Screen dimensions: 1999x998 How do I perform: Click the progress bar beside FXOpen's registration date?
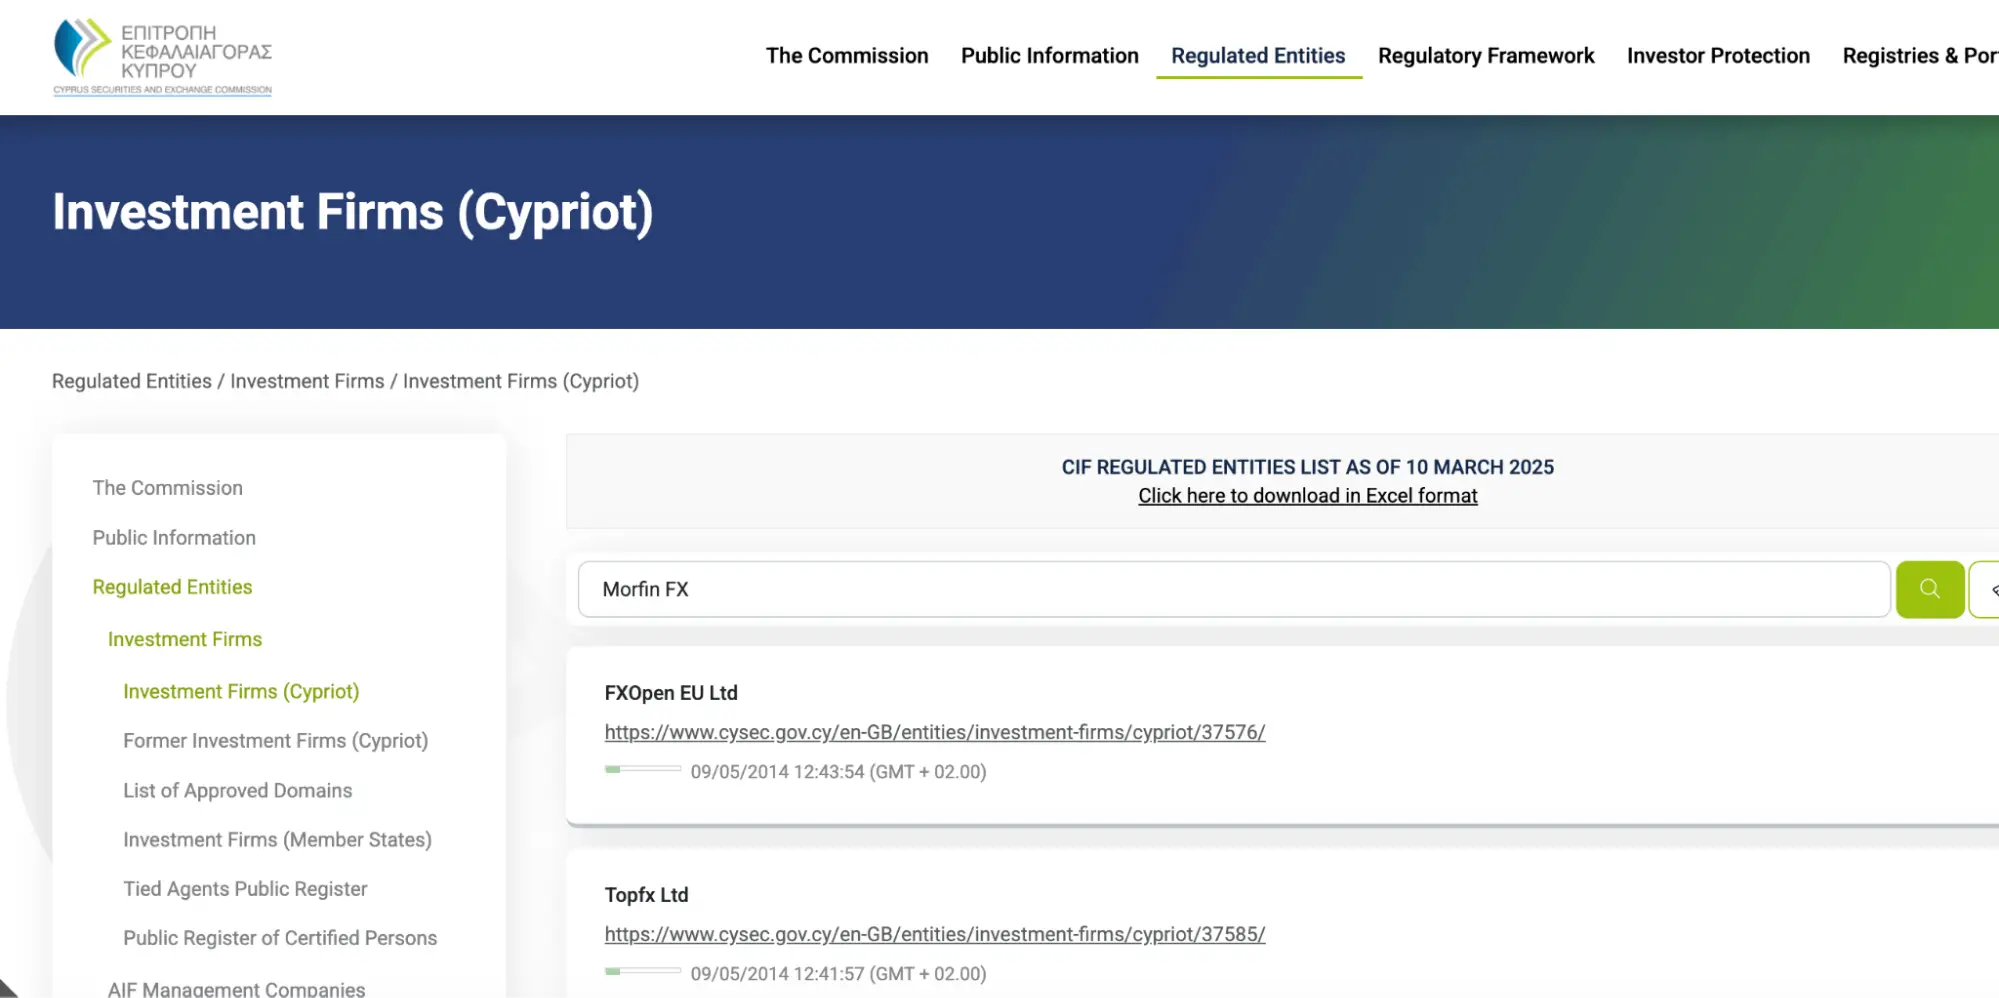point(643,770)
